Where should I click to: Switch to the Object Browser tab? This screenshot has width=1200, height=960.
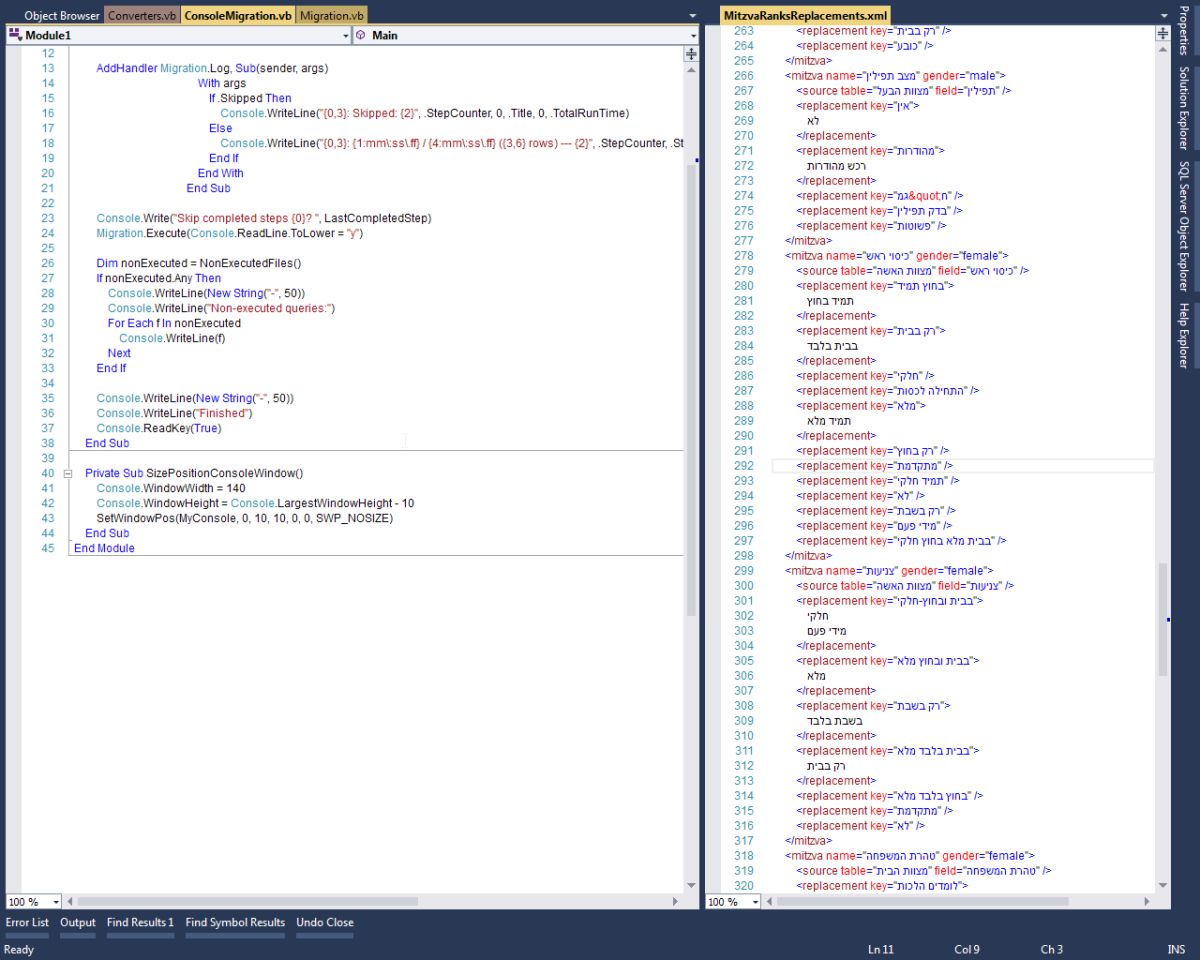(61, 16)
